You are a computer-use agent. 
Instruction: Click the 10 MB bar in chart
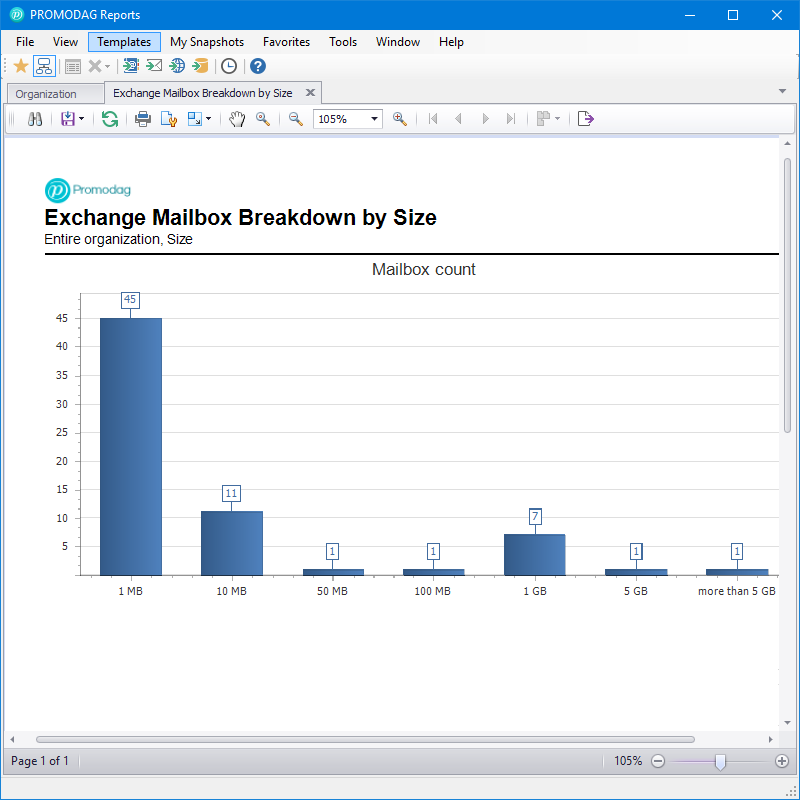(x=232, y=543)
